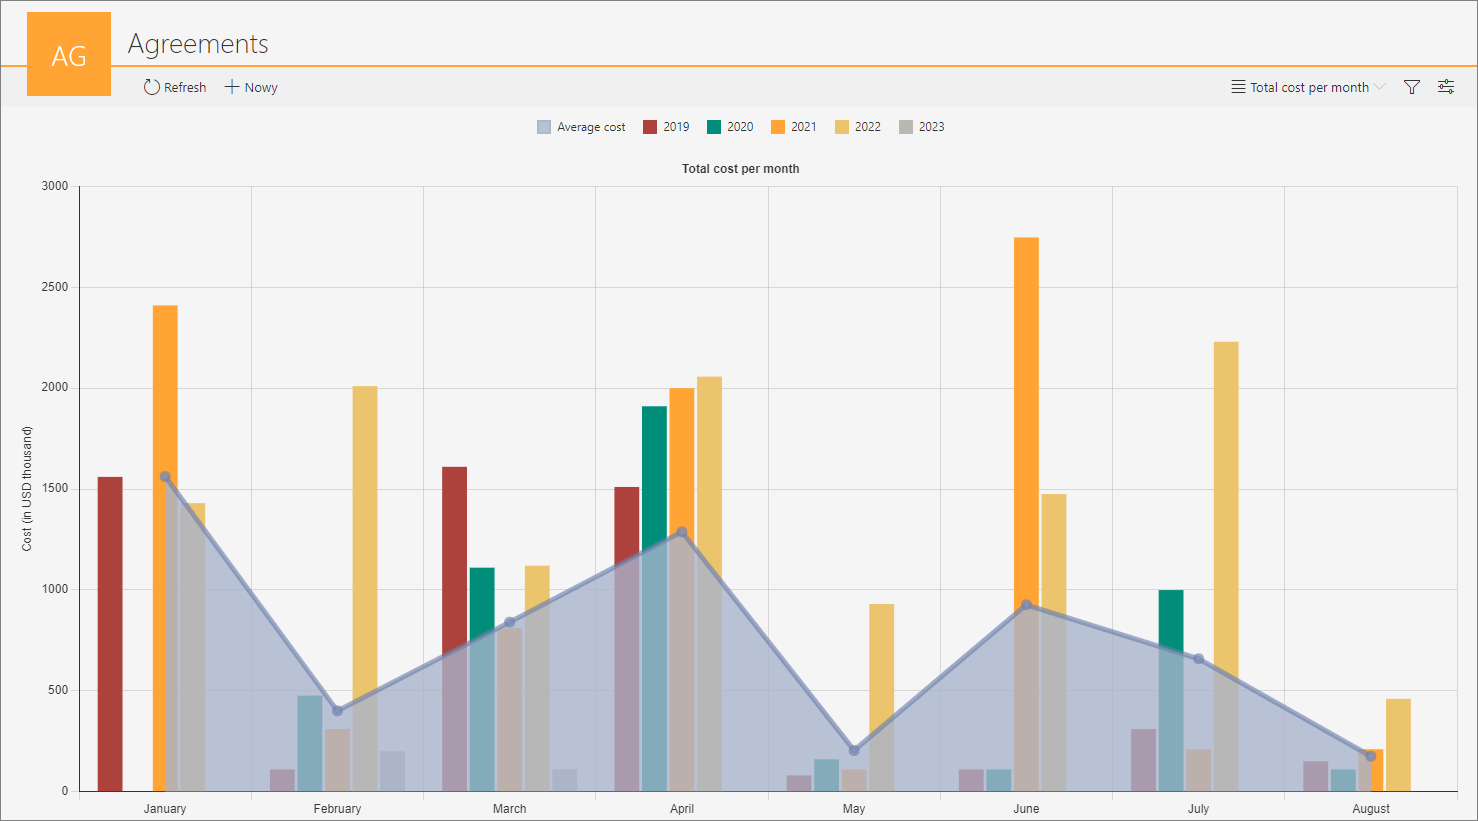Click the average line point above January
The width and height of the screenshot is (1478, 821).
tap(165, 477)
